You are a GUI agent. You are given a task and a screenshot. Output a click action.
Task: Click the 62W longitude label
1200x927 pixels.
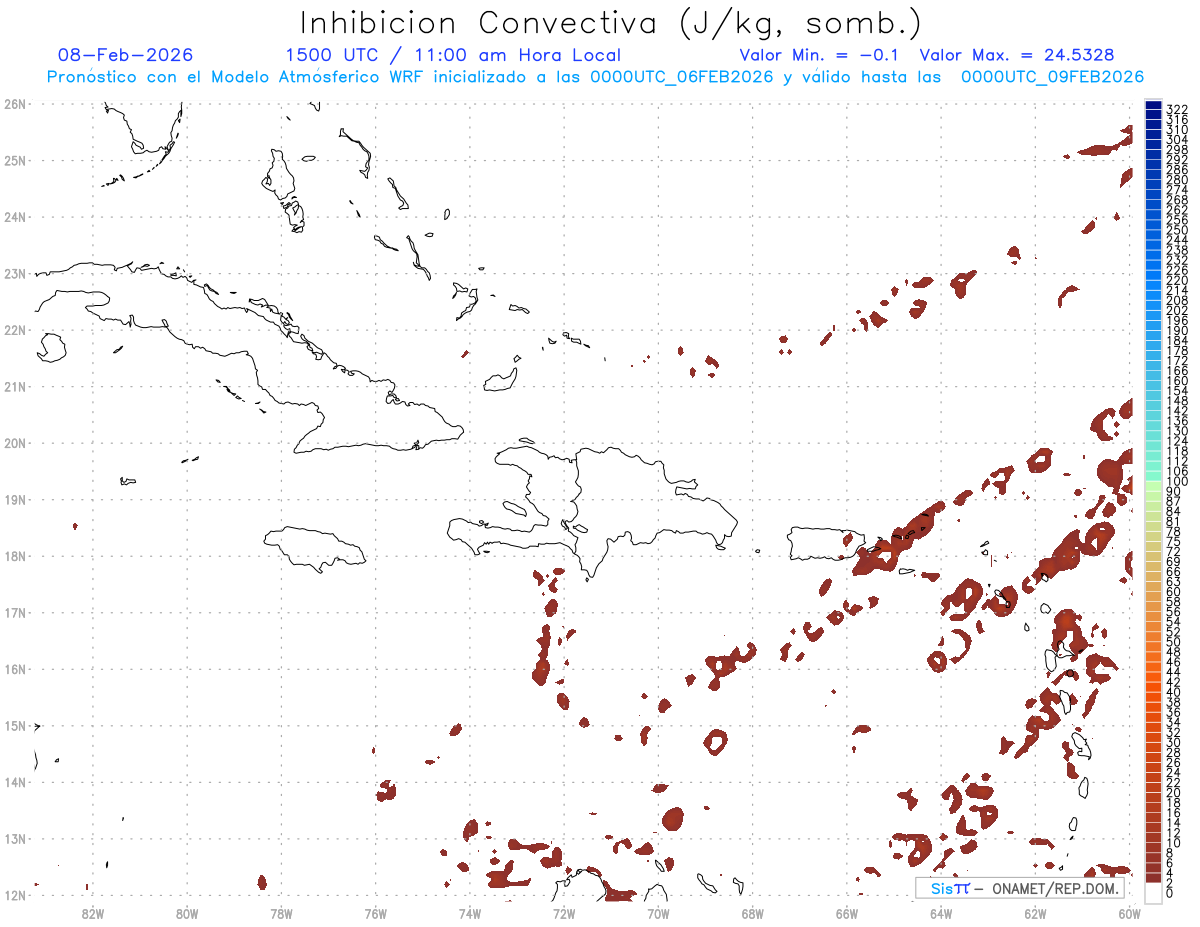1035,913
